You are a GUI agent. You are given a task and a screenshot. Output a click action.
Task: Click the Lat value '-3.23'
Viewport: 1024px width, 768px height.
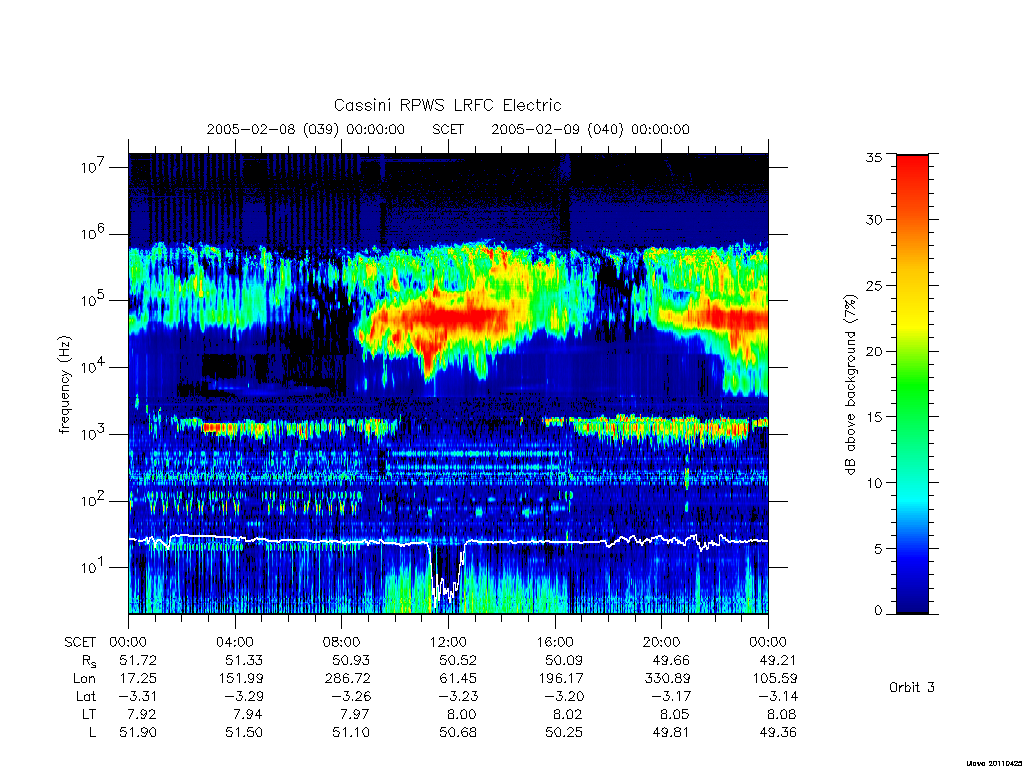coord(458,696)
